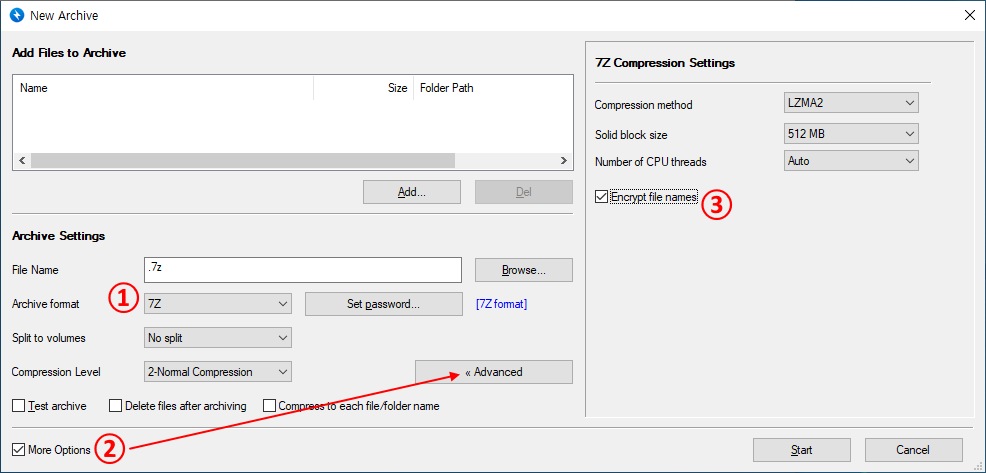The image size is (986, 473).
Task: Check Delete files after archiving
Action: point(116,406)
